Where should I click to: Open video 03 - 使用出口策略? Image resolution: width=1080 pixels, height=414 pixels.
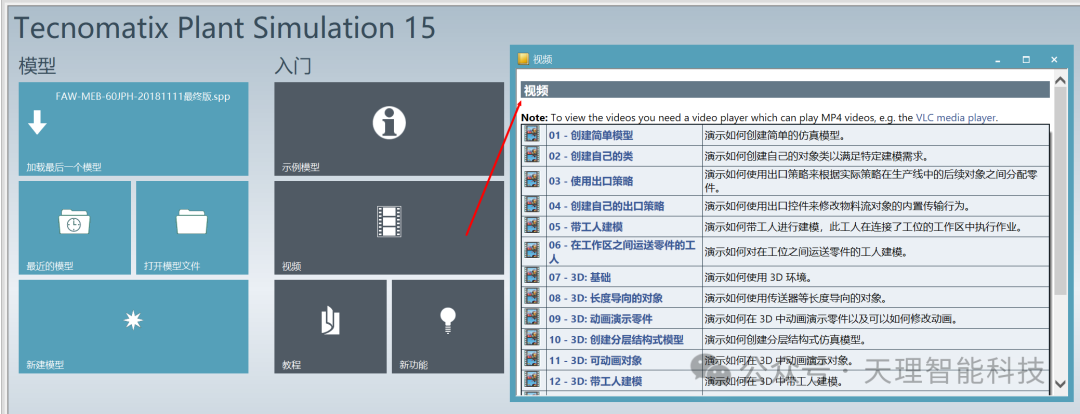[590, 182]
